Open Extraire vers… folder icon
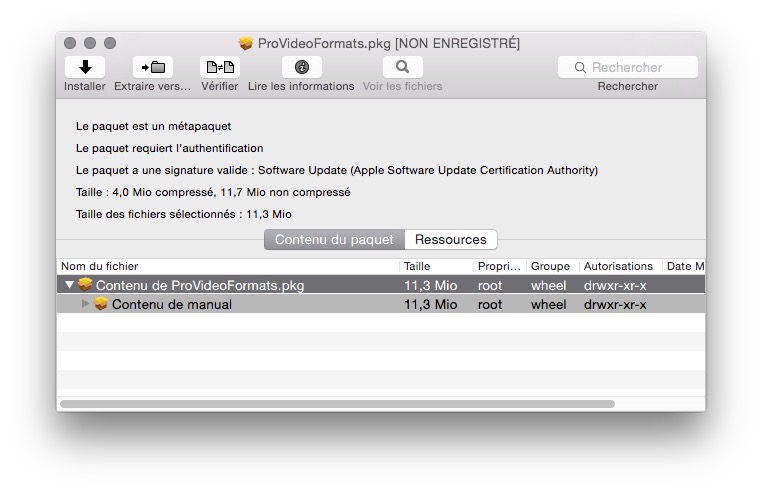Screen dimensions: 762x492 (x=153, y=67)
